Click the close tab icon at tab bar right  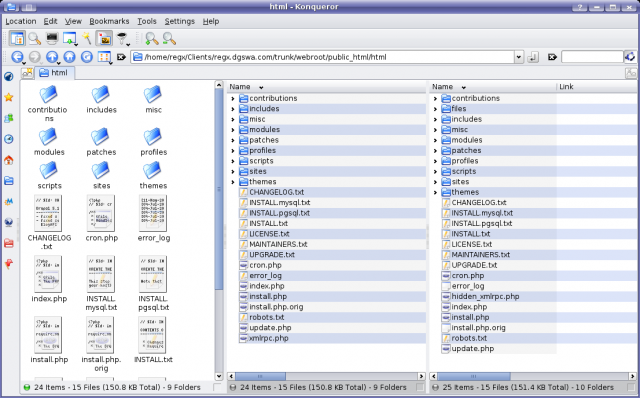[x=631, y=73]
